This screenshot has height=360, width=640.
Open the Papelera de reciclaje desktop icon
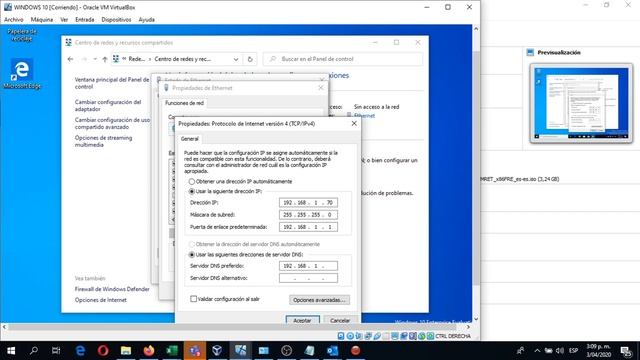[22, 35]
